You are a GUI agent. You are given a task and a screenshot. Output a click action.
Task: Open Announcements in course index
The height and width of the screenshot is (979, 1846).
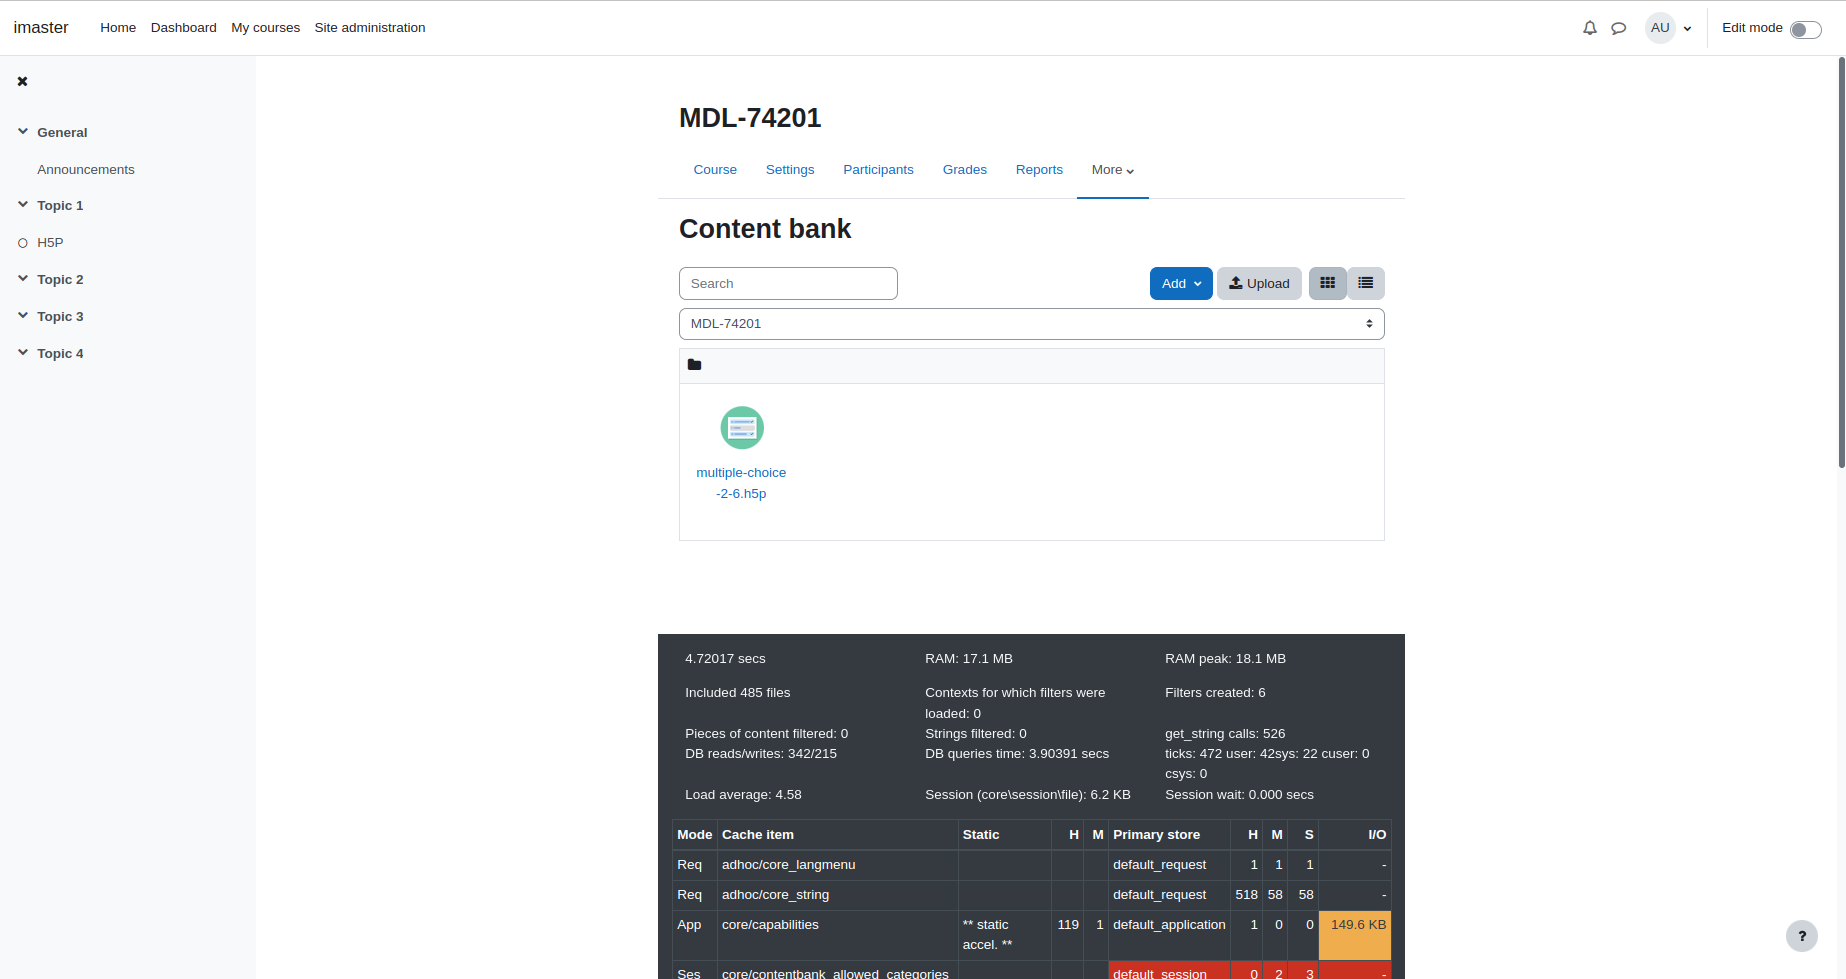(86, 169)
